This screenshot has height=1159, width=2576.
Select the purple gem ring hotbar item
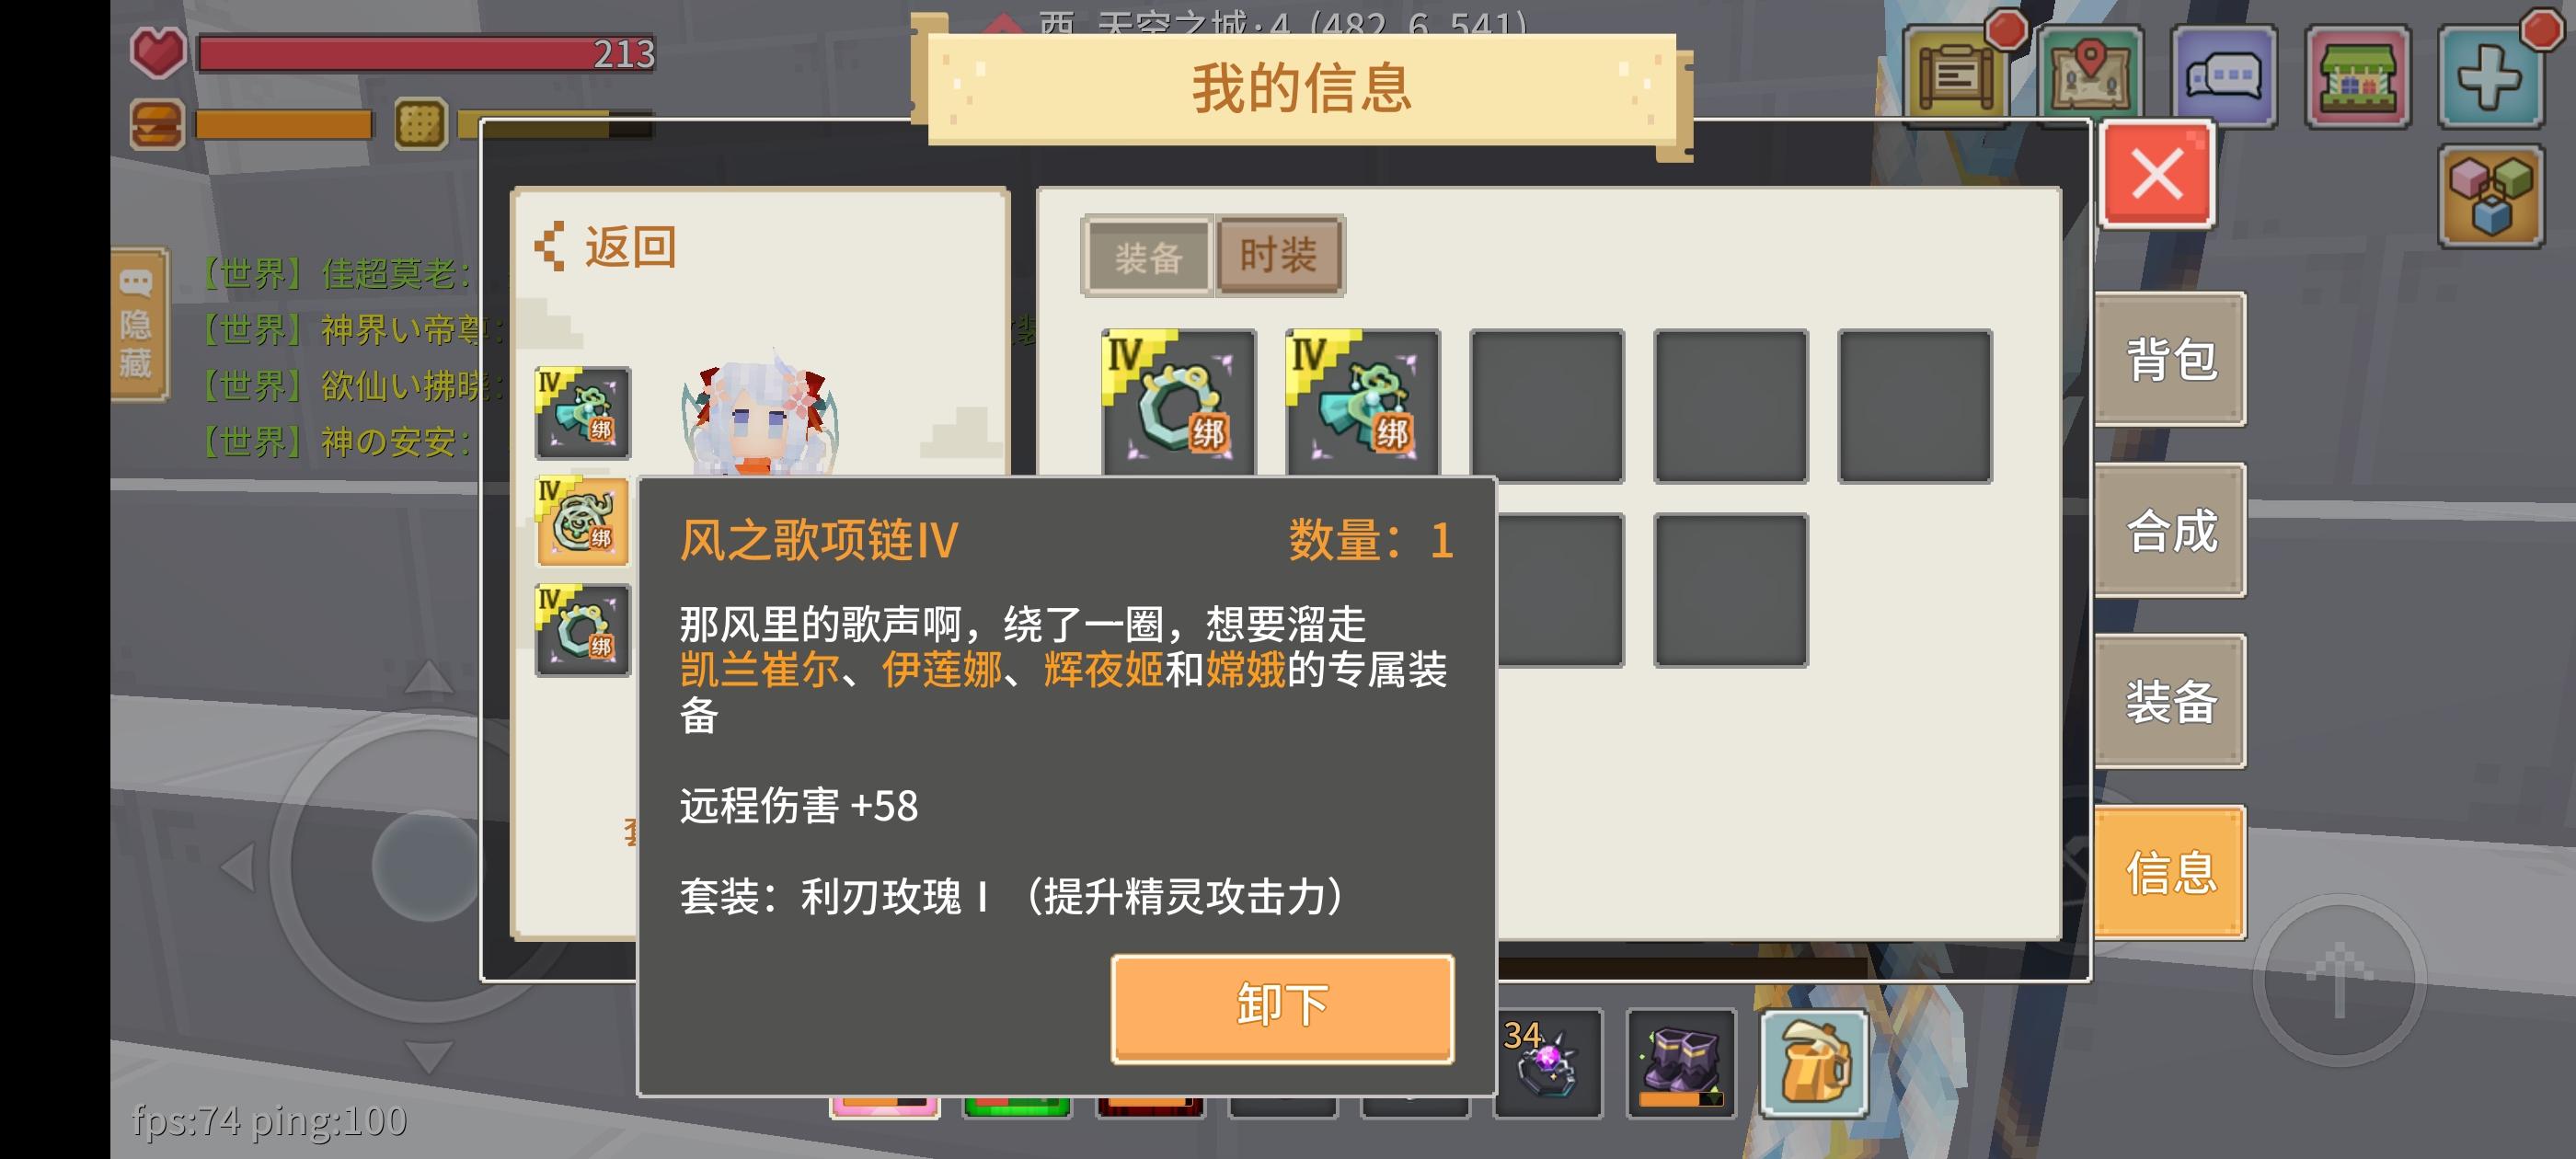[x=1548, y=1063]
